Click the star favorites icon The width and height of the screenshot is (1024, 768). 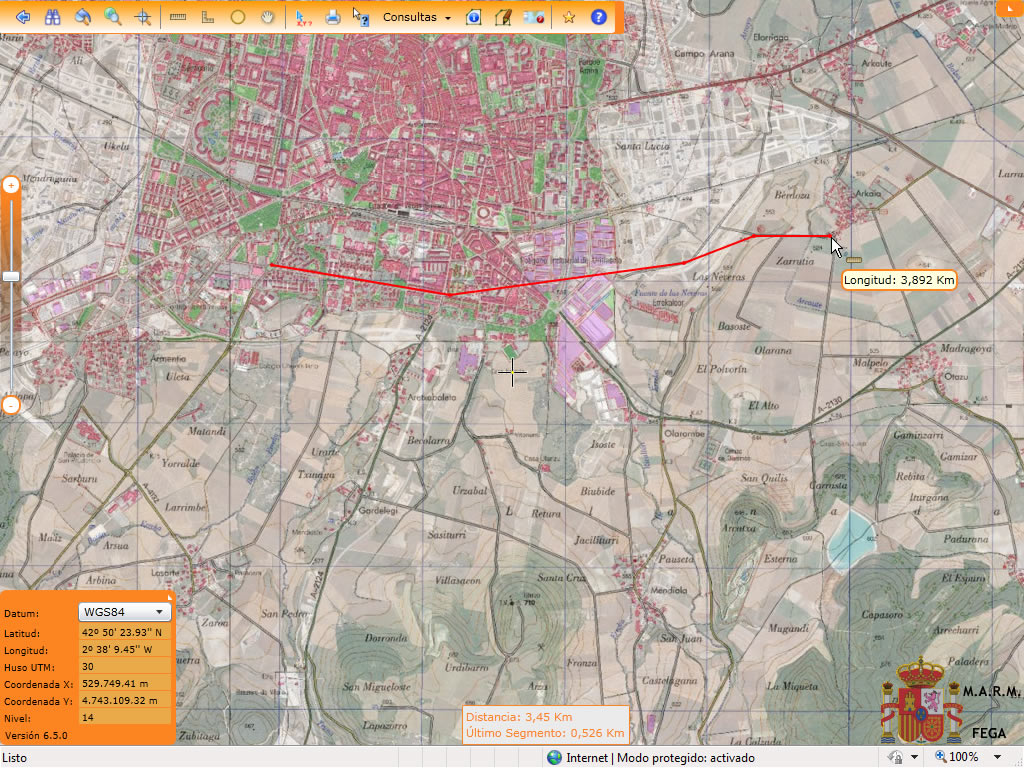(569, 17)
